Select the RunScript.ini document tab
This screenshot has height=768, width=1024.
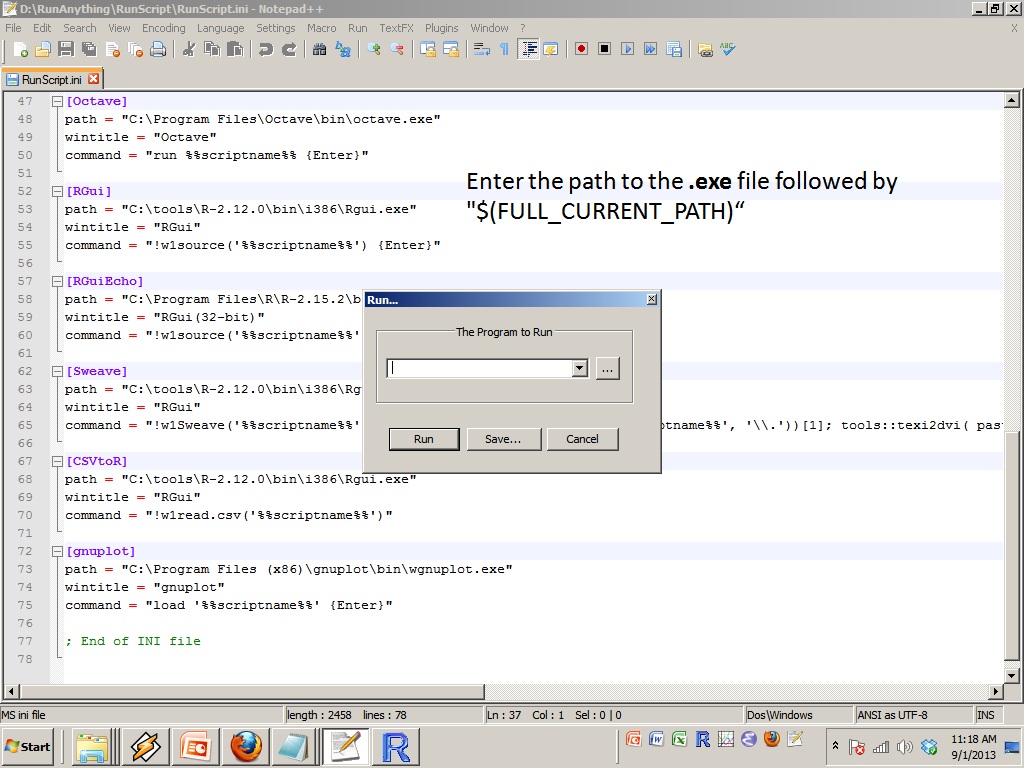(x=52, y=80)
